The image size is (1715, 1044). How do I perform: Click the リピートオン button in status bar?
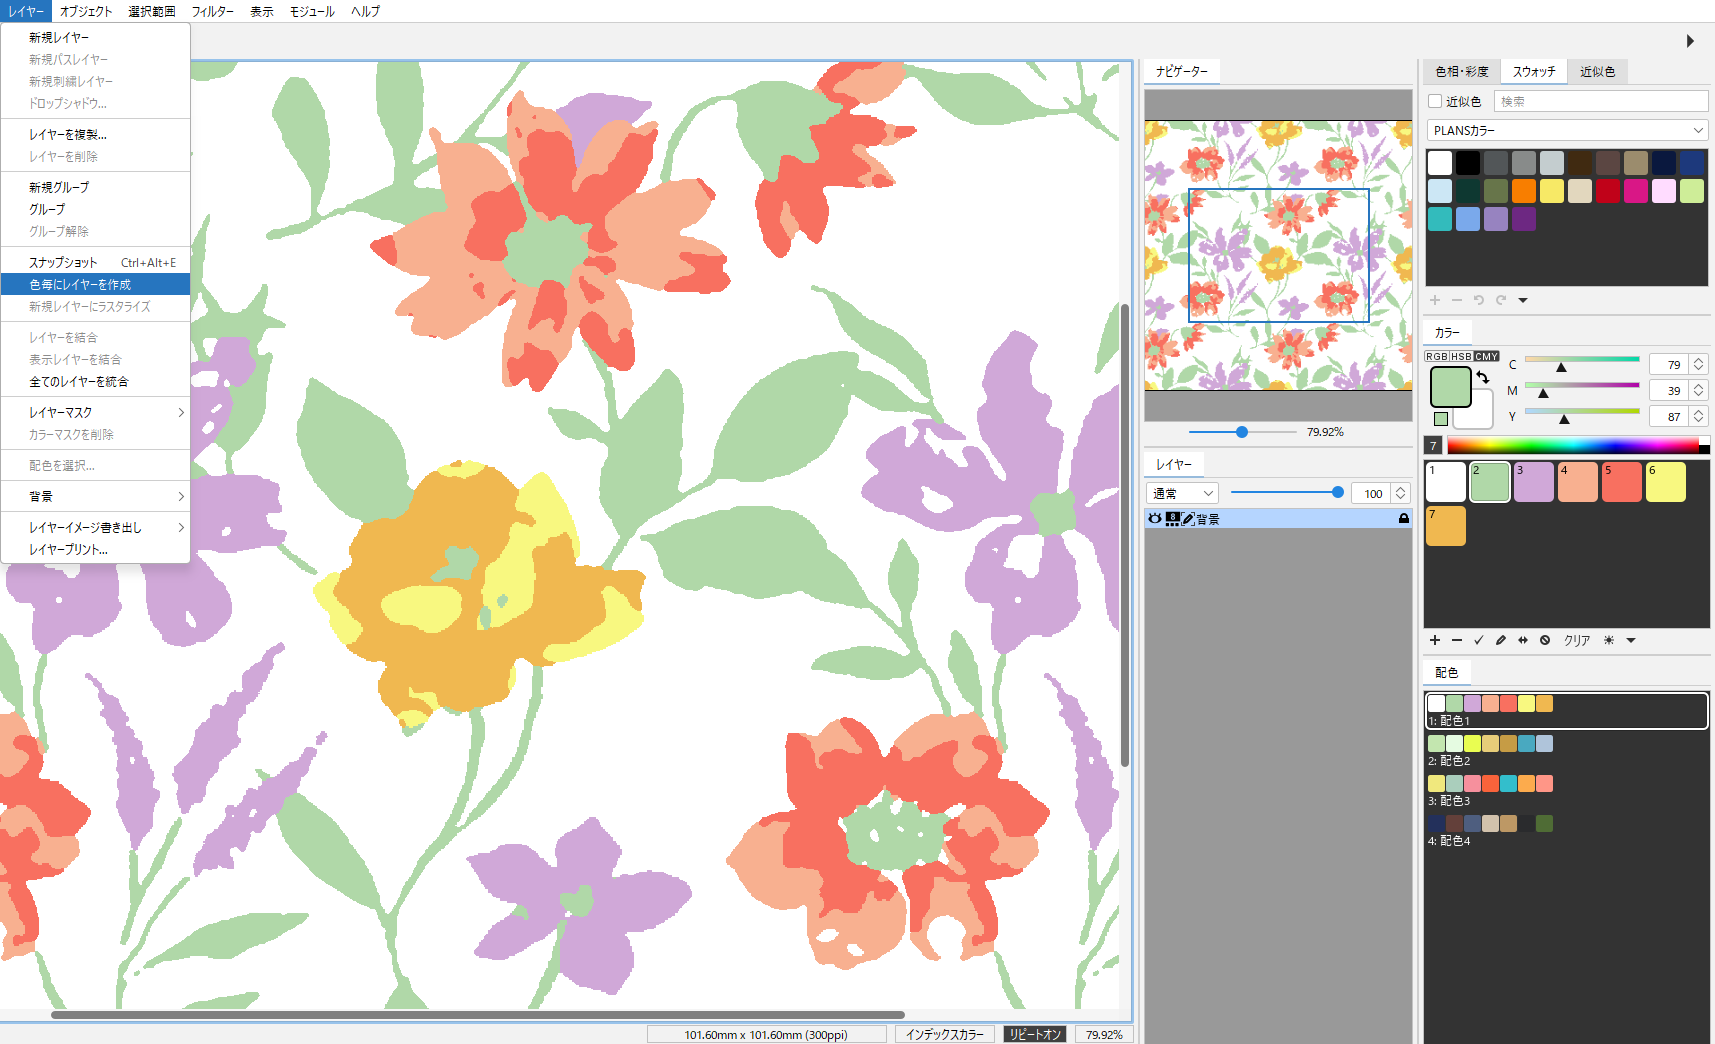[1034, 1034]
